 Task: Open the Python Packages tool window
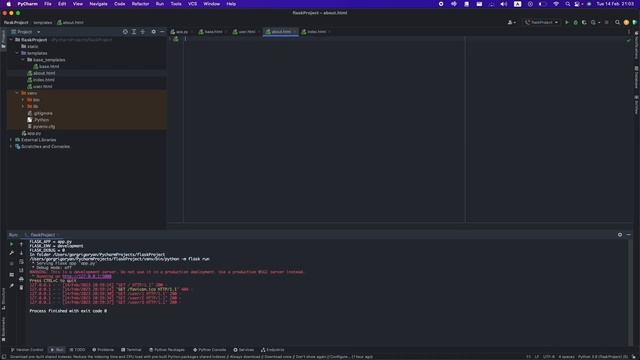click(x=167, y=350)
